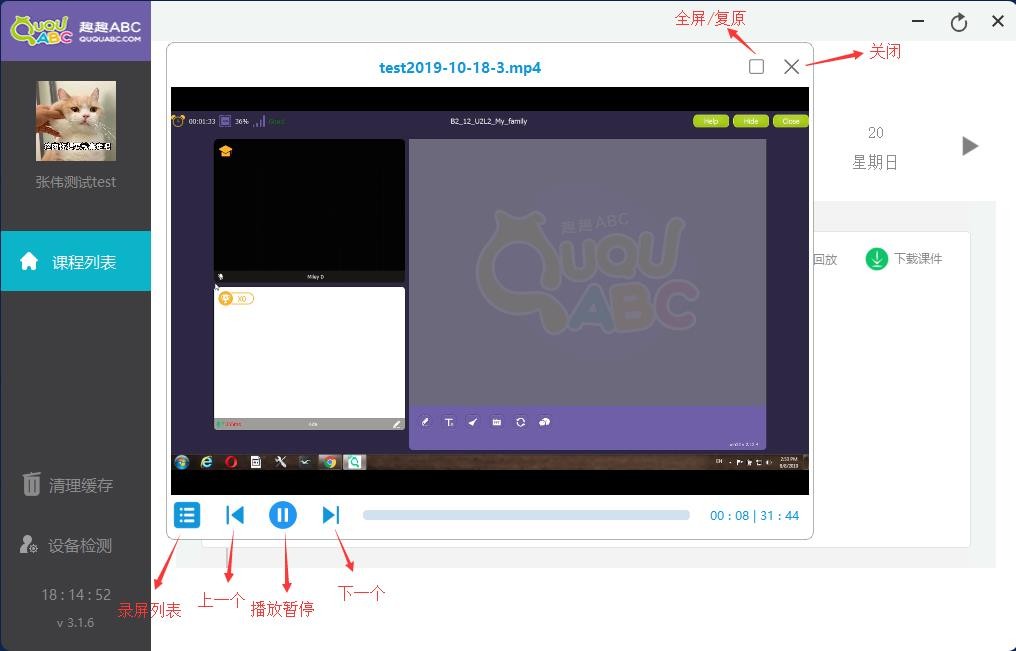Open the recording list in video player
This screenshot has height=651, width=1016.
point(187,515)
